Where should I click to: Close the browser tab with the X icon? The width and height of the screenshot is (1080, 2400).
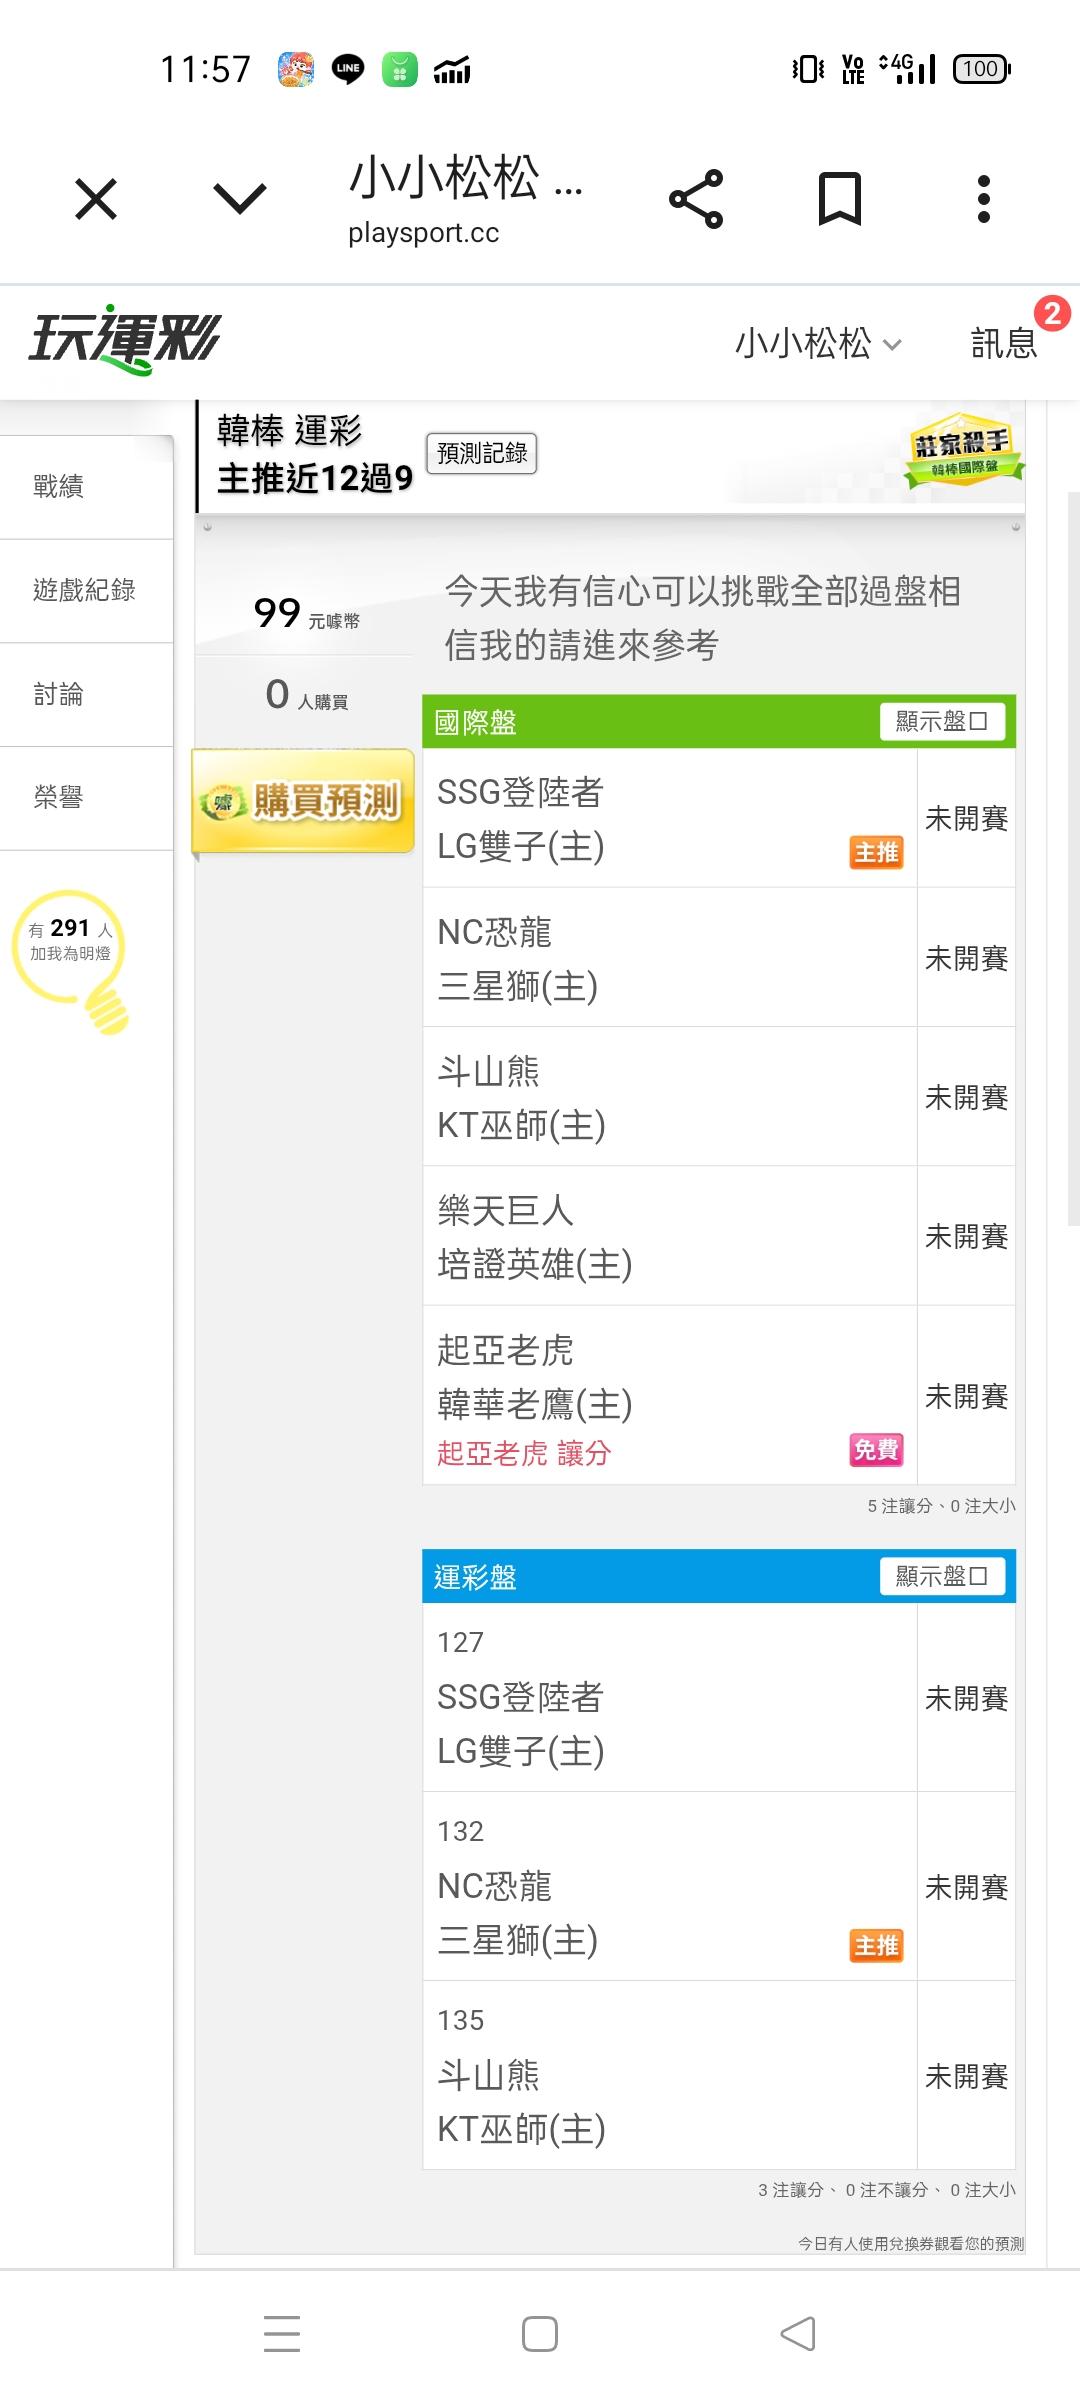point(96,199)
